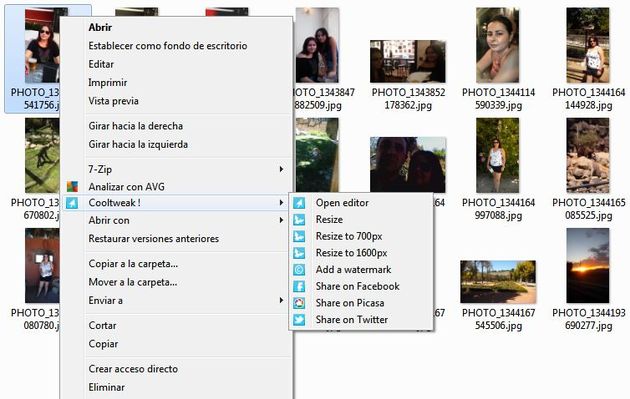630x399 pixels.
Task: Open the Cooltweak ! menu entry
Action: coord(115,203)
